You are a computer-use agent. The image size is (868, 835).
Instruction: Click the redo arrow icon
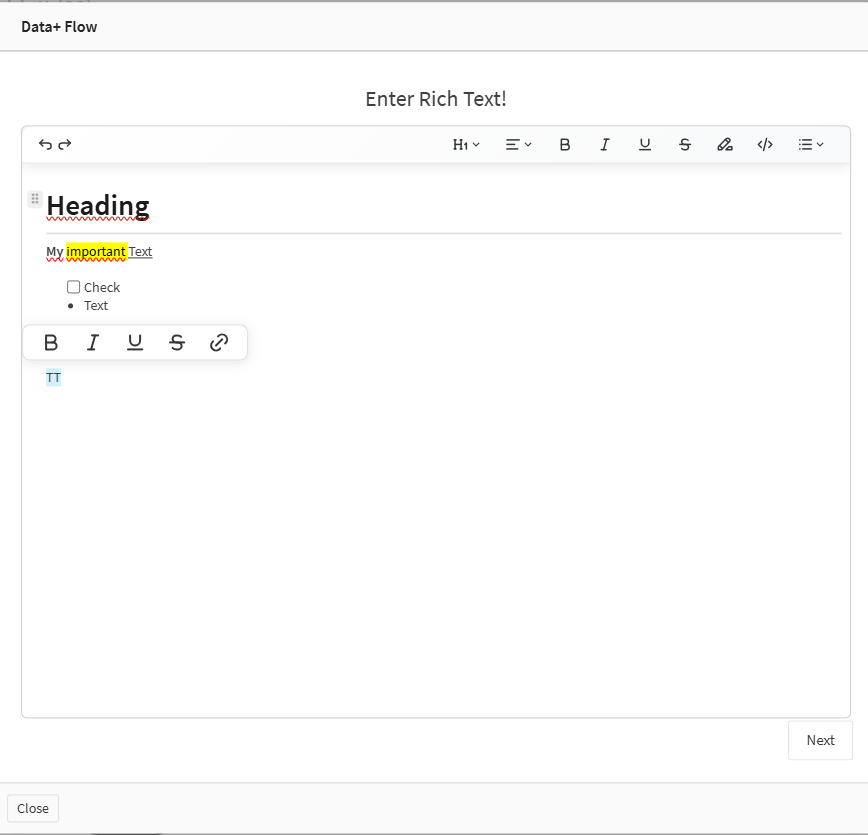click(65, 145)
